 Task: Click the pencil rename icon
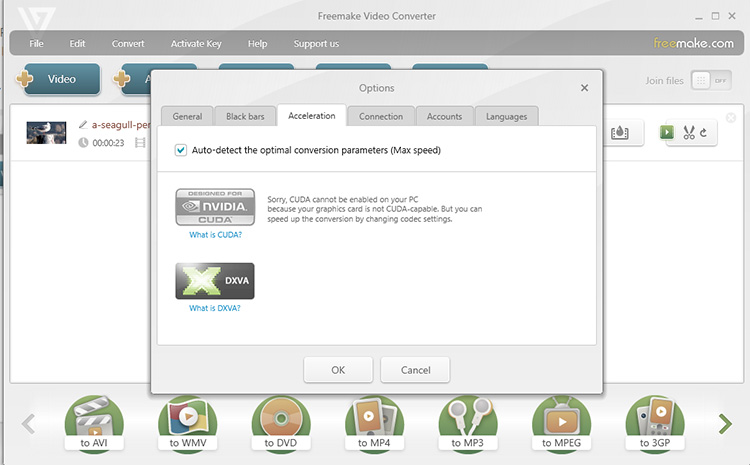tap(83, 124)
